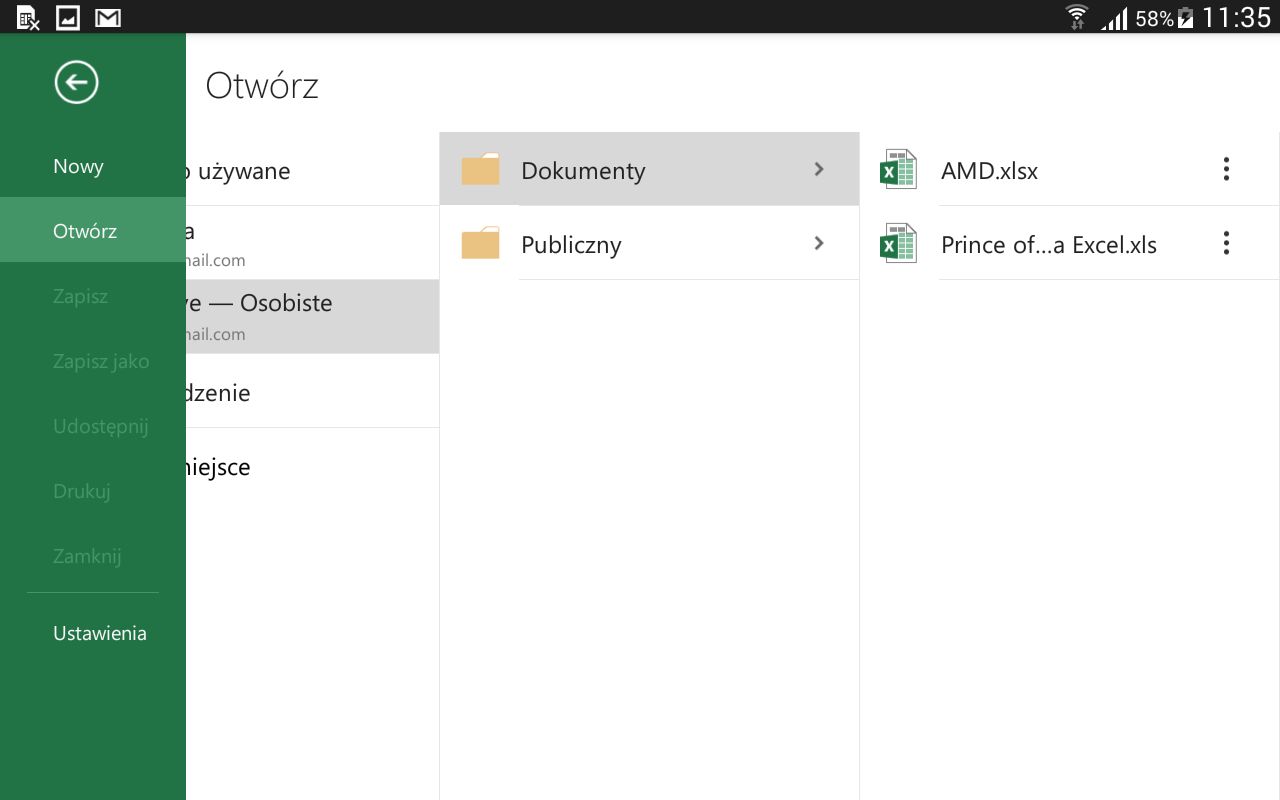The width and height of the screenshot is (1280, 800).
Task: Select Otwórz in the side menu
Action: click(85, 231)
